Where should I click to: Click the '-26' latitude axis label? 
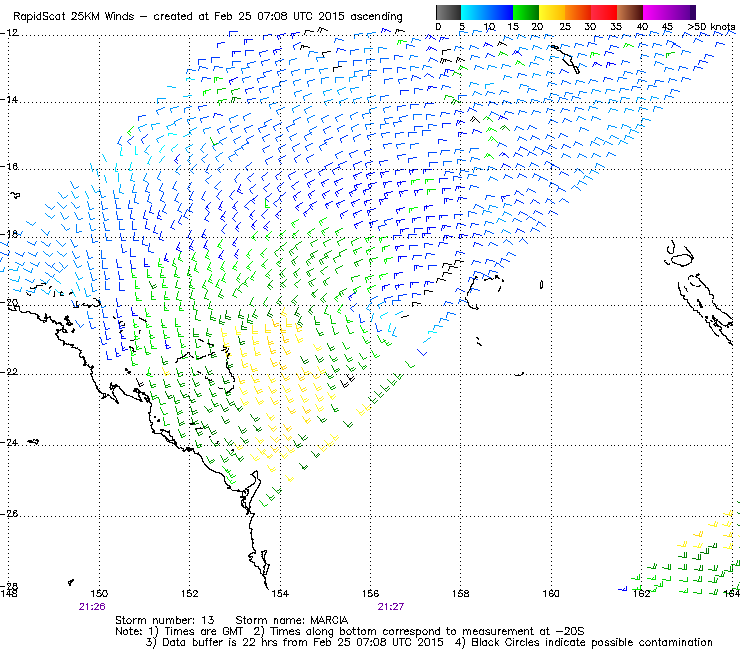tap(9, 514)
